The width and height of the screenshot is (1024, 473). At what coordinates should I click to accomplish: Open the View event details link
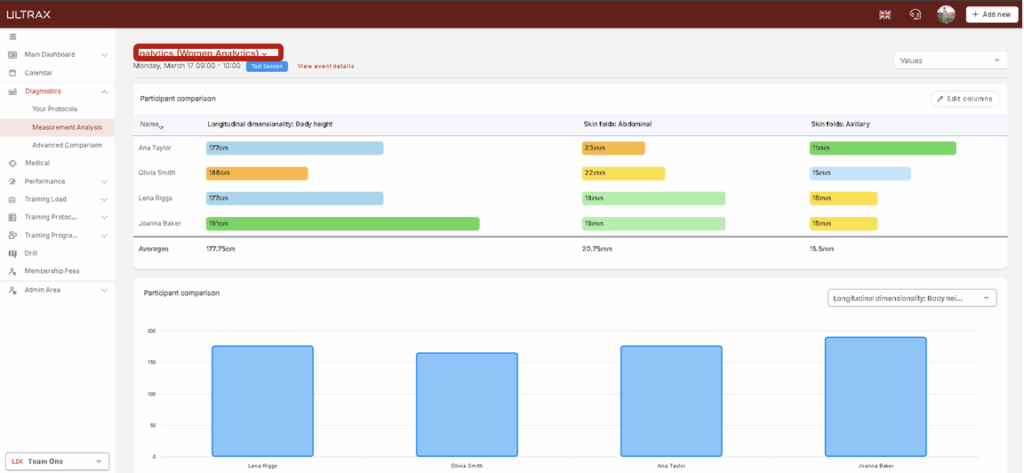pos(326,66)
